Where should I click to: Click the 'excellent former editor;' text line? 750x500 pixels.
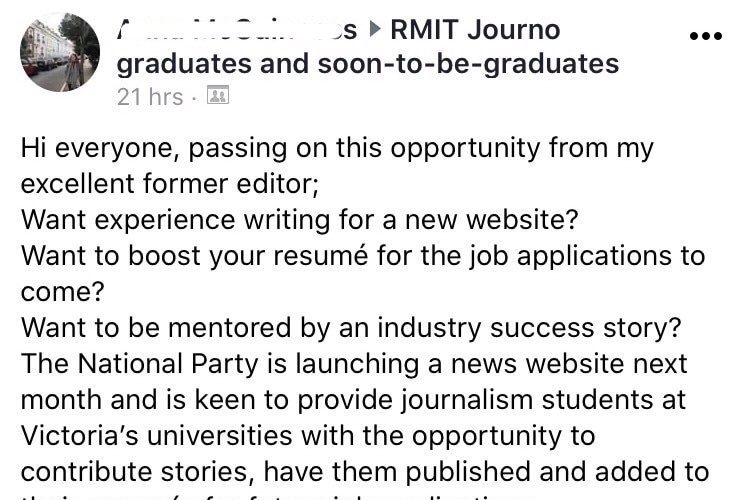[x=169, y=184]
